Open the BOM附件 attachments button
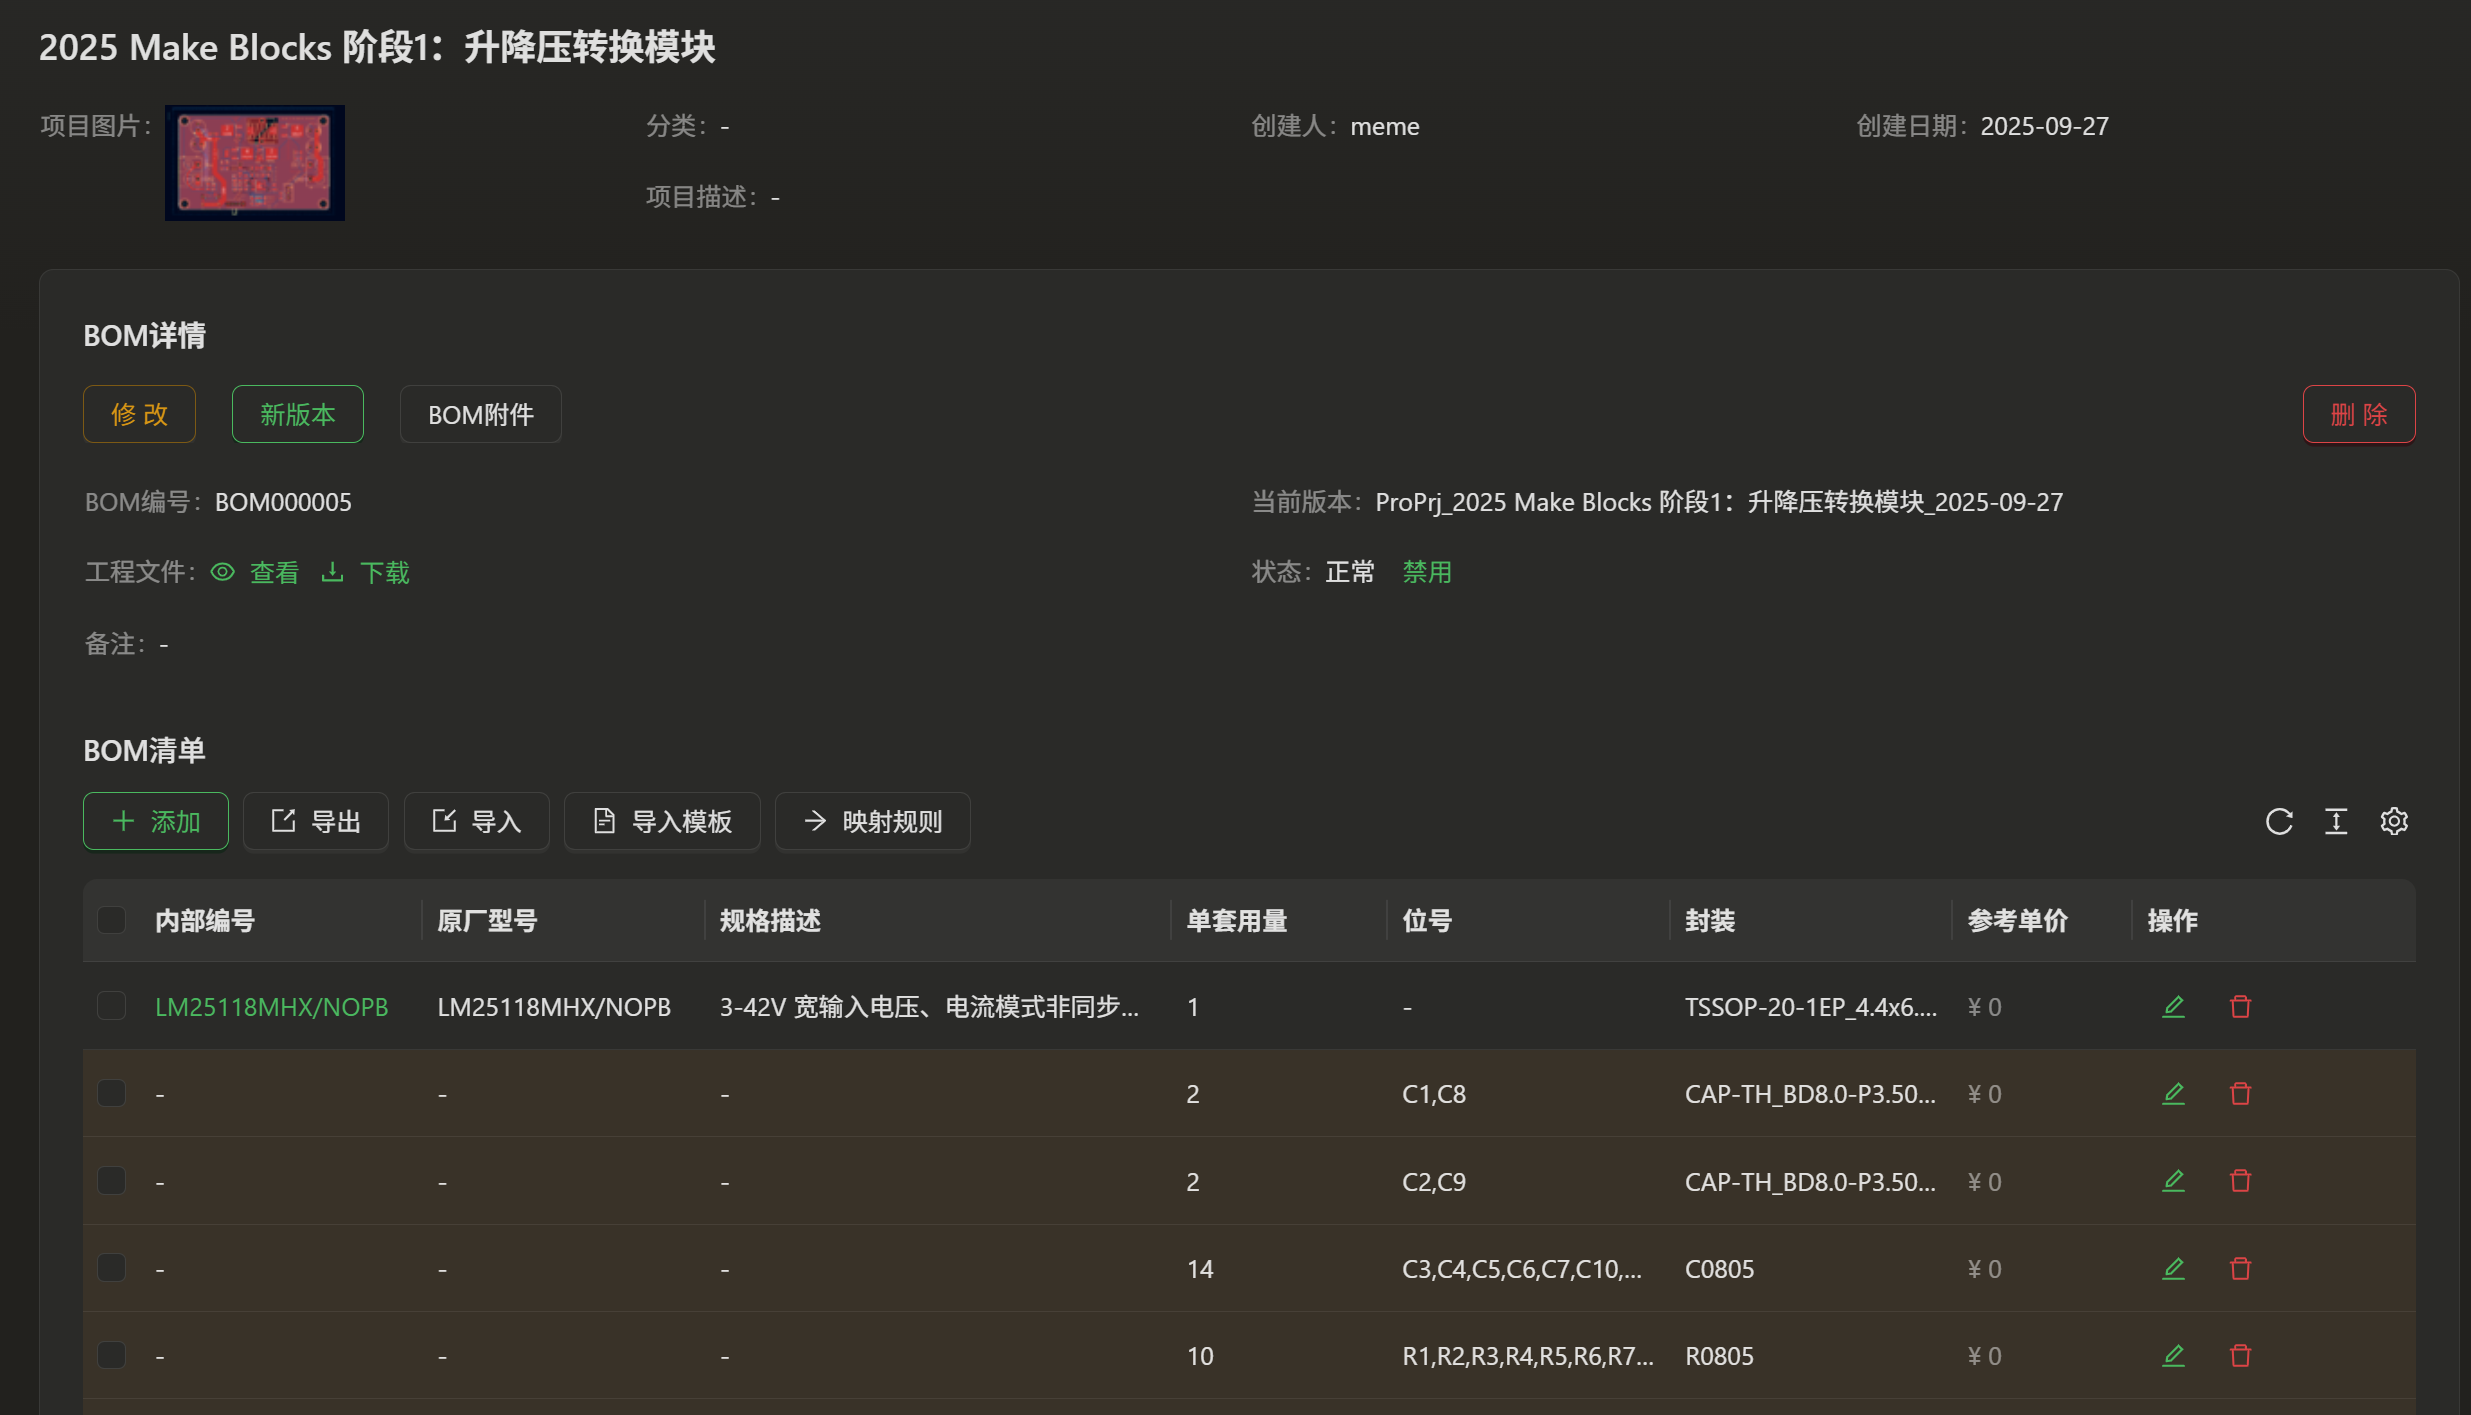 (481, 414)
